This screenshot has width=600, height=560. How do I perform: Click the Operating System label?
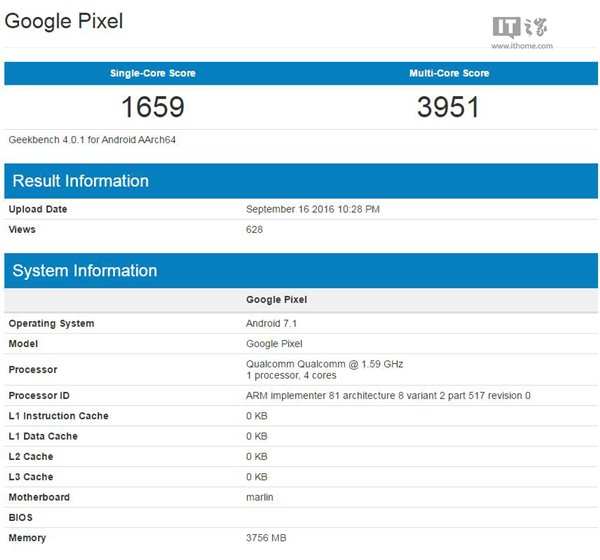(x=51, y=323)
